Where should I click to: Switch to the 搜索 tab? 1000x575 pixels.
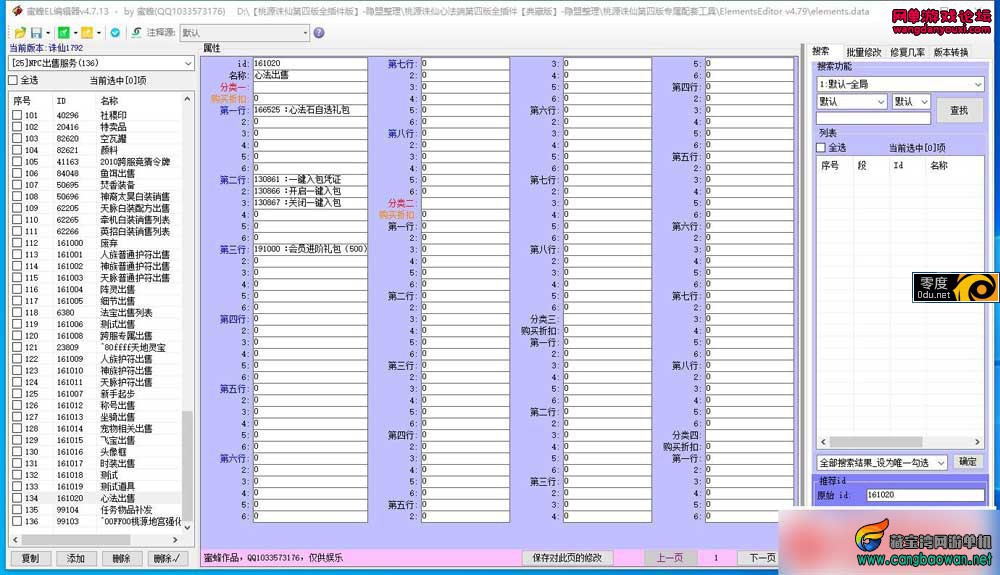click(821, 52)
